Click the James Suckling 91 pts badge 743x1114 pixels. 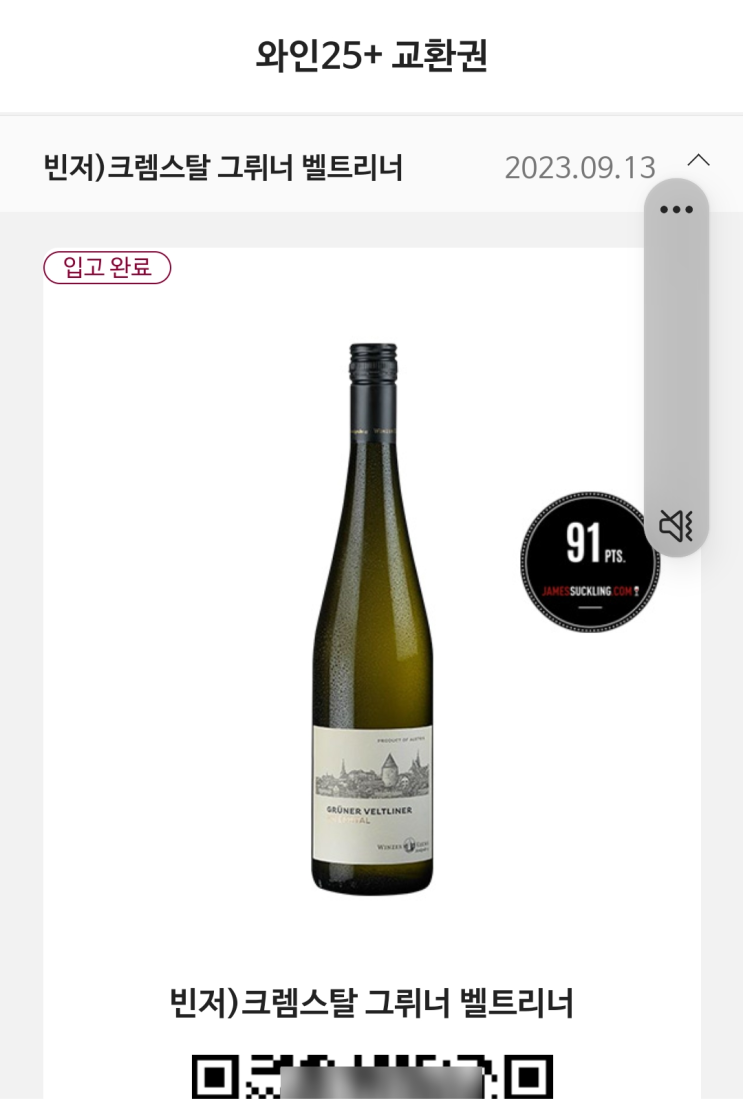[590, 561]
